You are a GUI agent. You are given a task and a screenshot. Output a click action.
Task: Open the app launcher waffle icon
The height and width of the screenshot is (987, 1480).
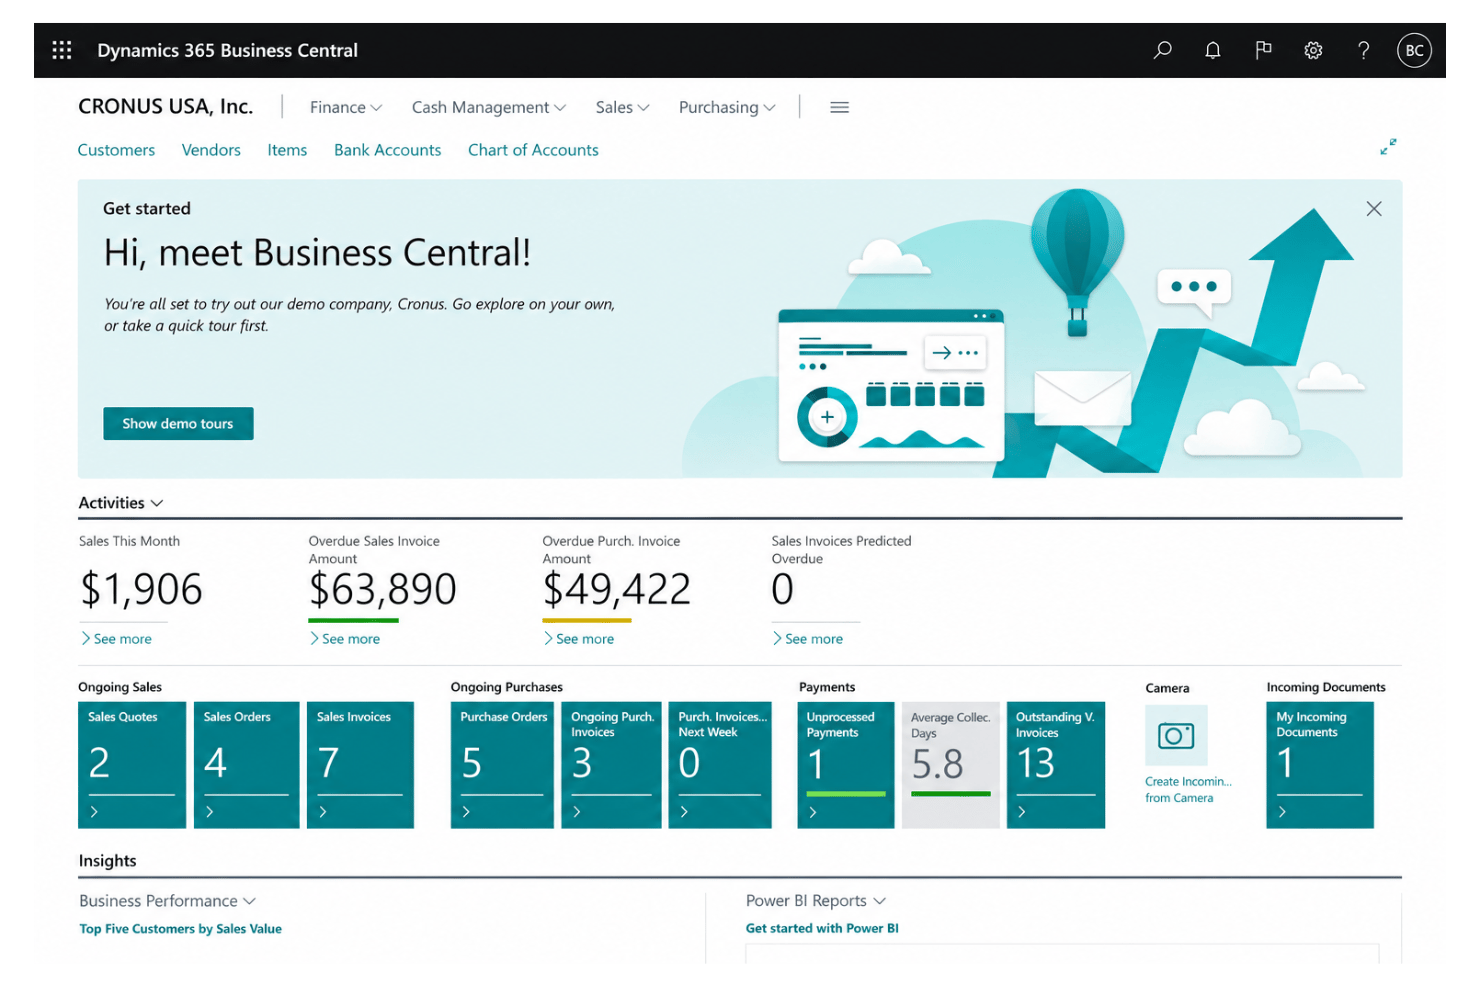pos(62,50)
